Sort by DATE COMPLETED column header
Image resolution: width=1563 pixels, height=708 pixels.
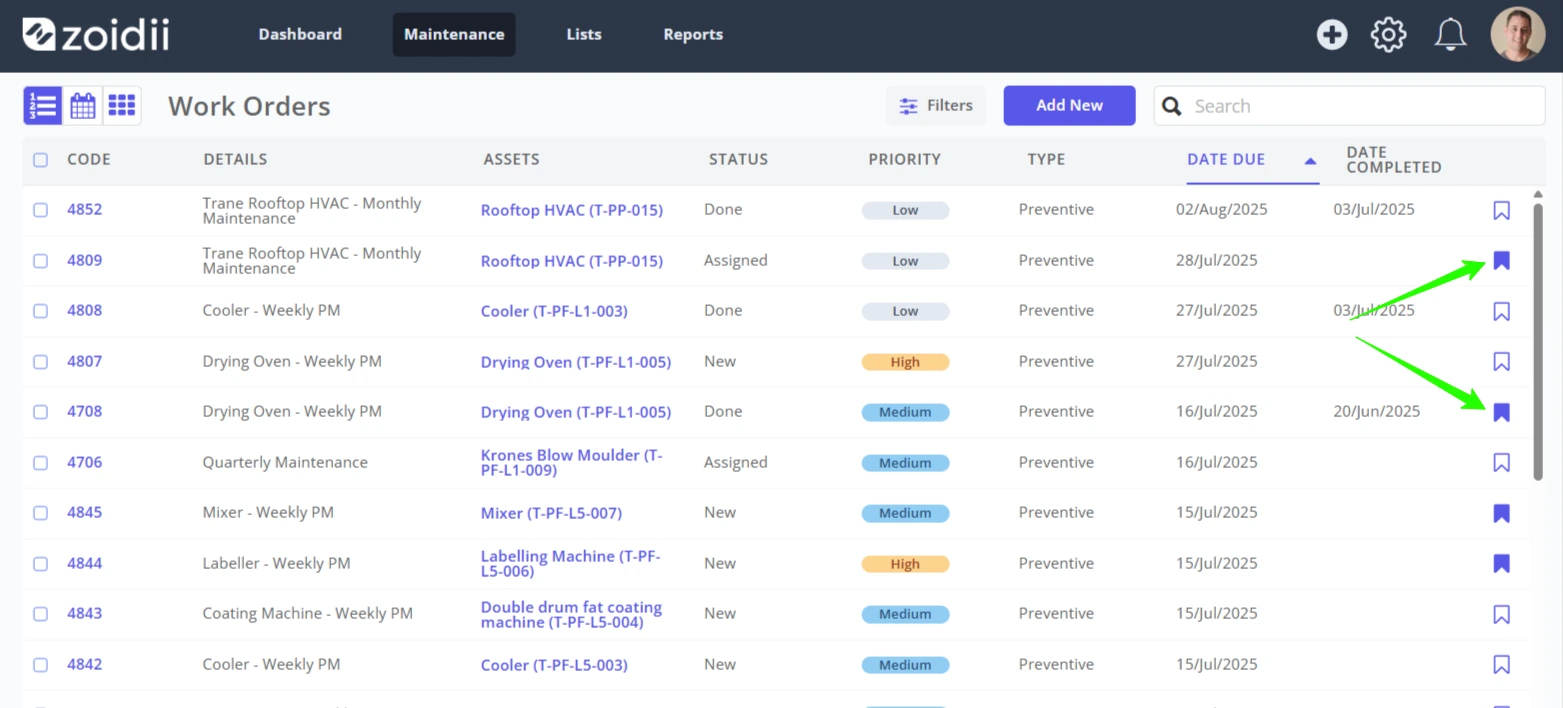pos(1394,160)
